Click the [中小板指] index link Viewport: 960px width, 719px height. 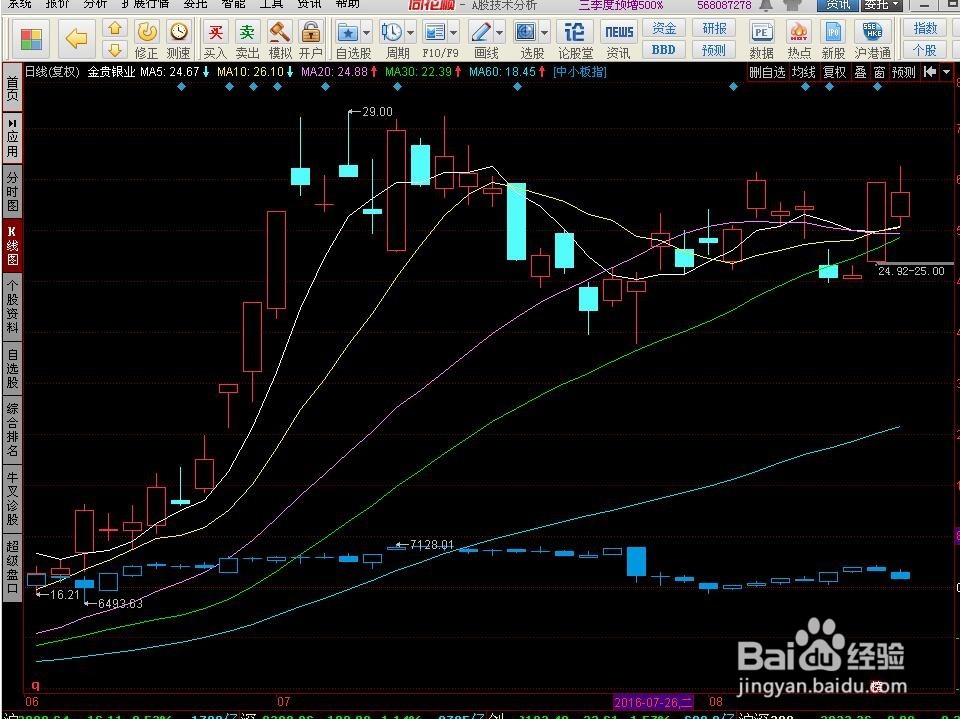coord(579,72)
